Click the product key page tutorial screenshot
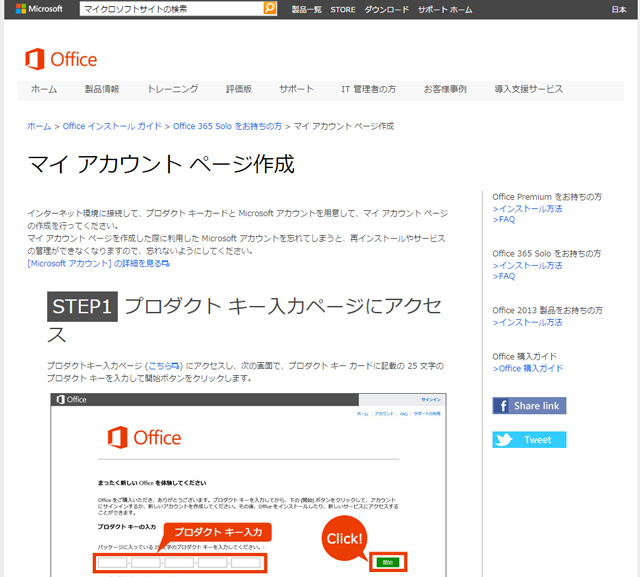 click(x=248, y=485)
